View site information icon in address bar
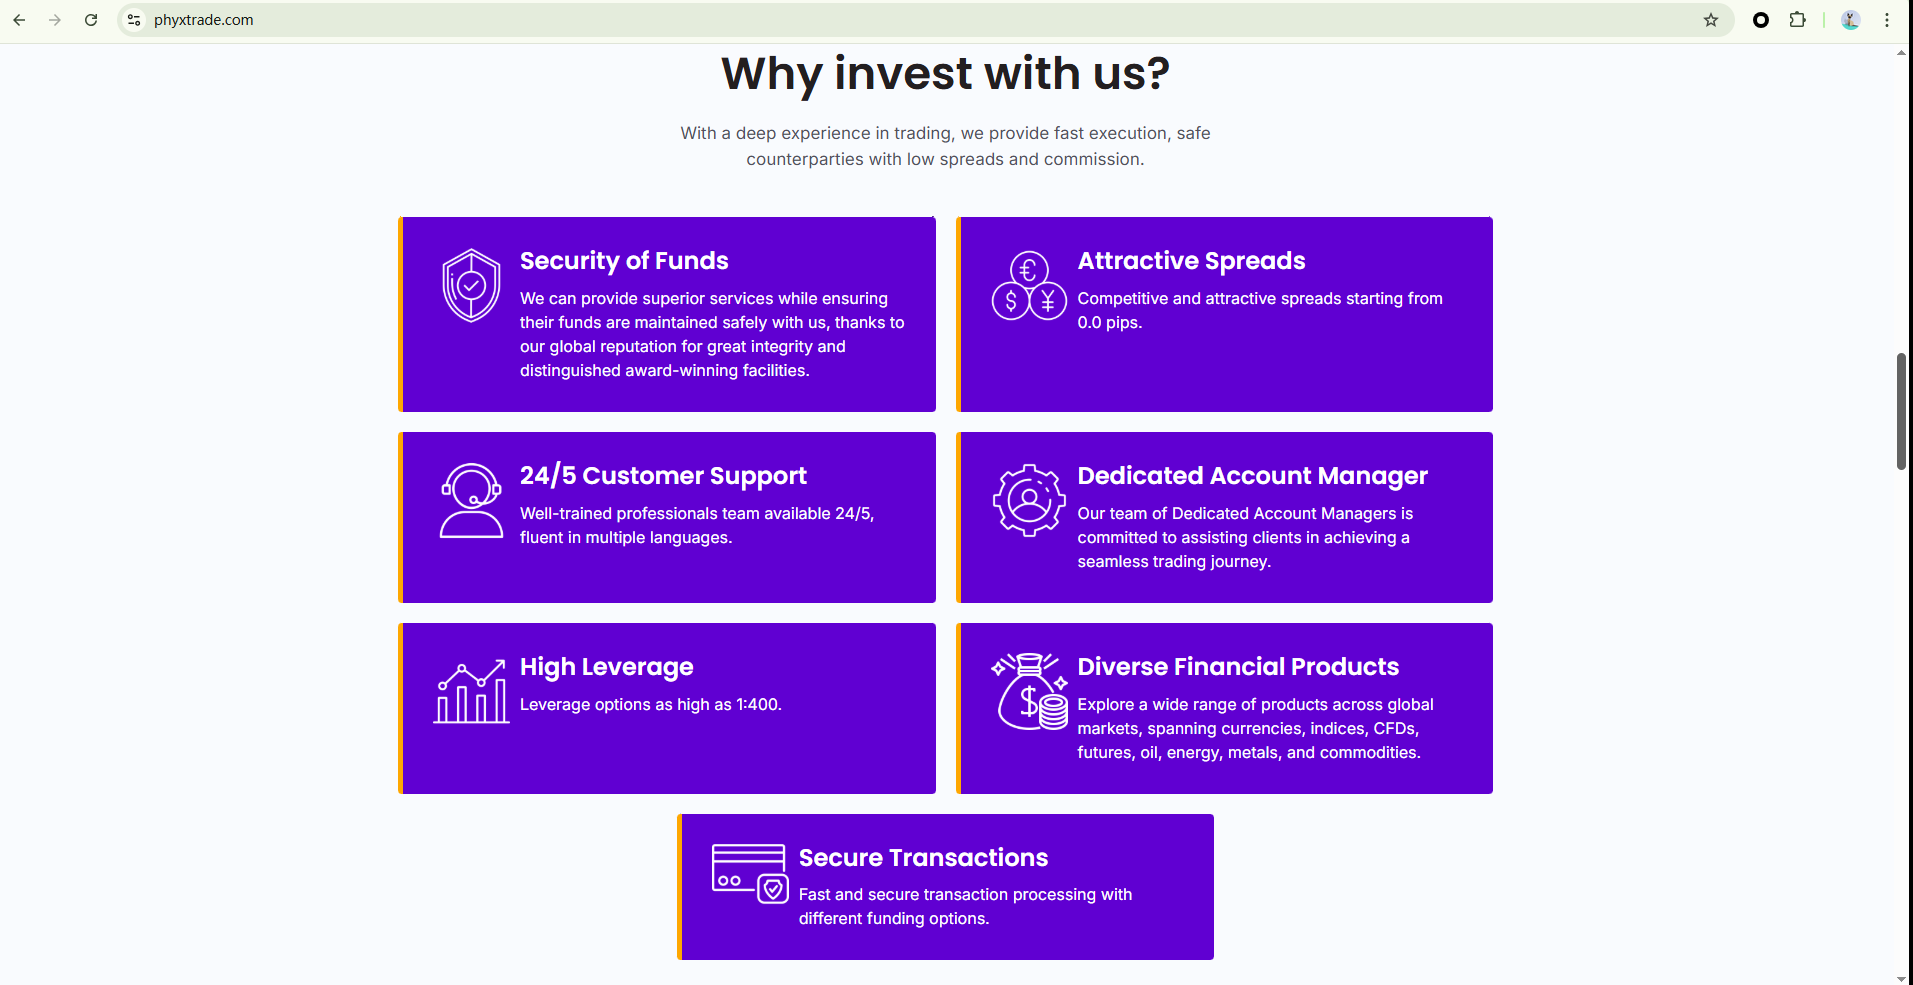Image resolution: width=1913 pixels, height=985 pixels. coord(134,20)
